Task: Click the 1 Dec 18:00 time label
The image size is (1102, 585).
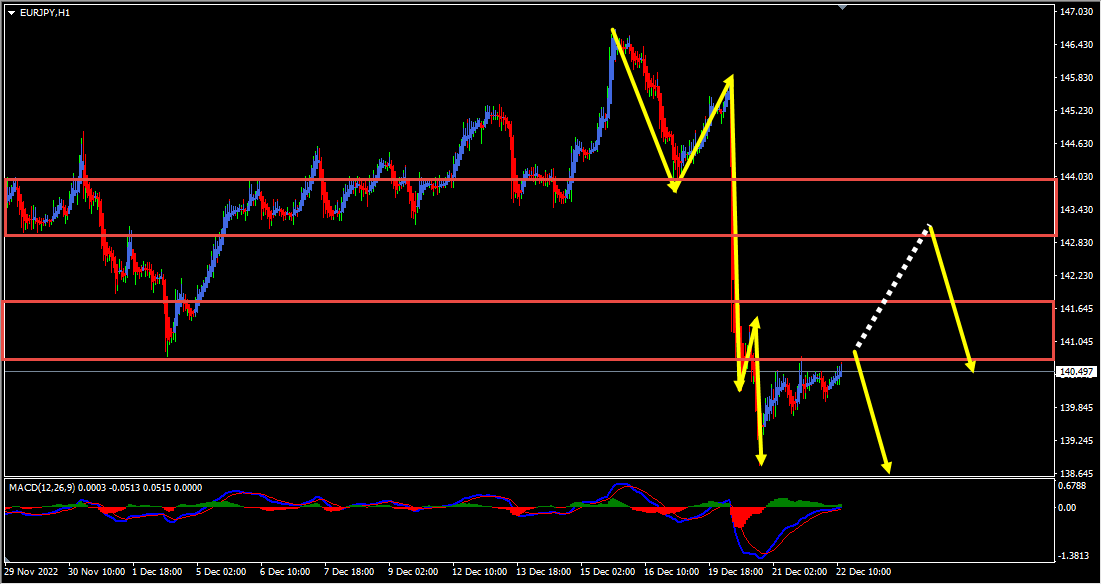Action: pyautogui.click(x=157, y=572)
